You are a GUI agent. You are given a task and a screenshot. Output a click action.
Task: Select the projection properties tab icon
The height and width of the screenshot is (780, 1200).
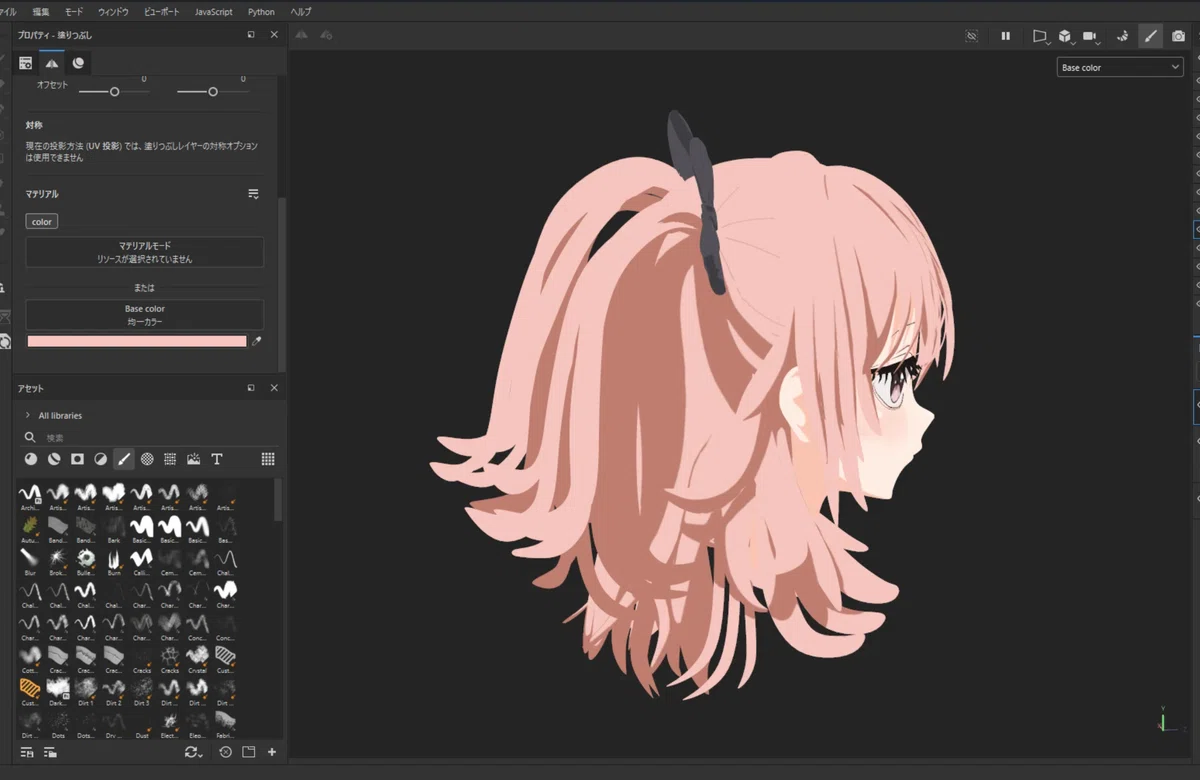click(52, 63)
